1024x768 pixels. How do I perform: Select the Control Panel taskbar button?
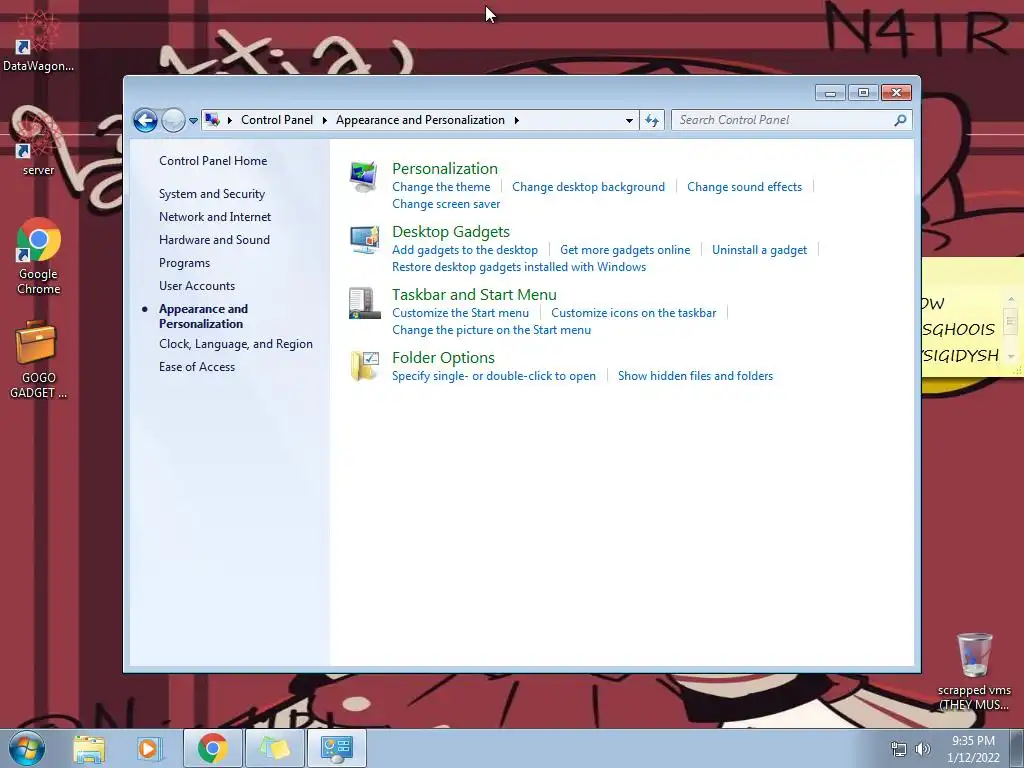336,748
